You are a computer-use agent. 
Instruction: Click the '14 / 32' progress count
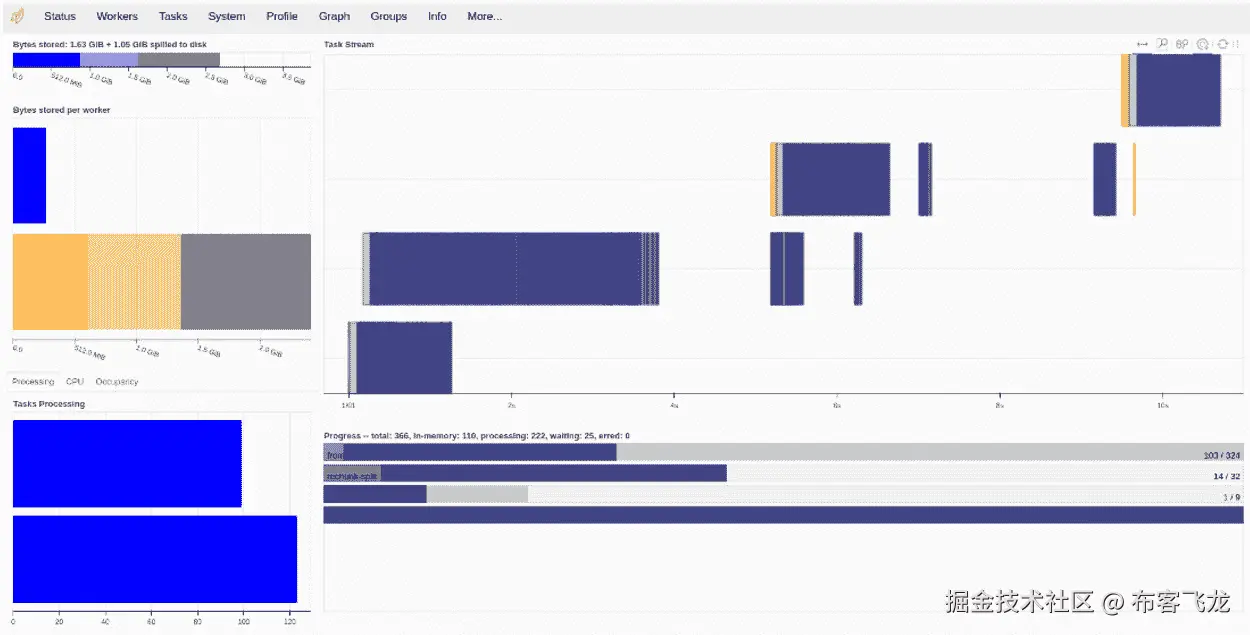tap(1227, 476)
